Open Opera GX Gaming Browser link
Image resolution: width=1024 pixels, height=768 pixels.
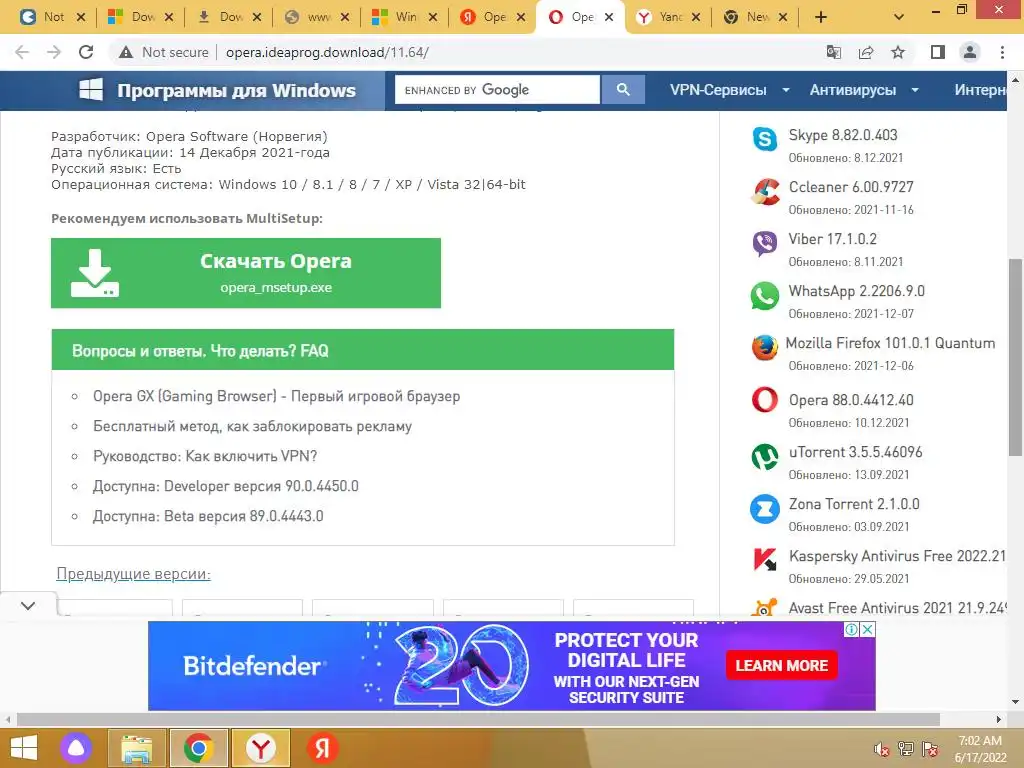[276, 396]
